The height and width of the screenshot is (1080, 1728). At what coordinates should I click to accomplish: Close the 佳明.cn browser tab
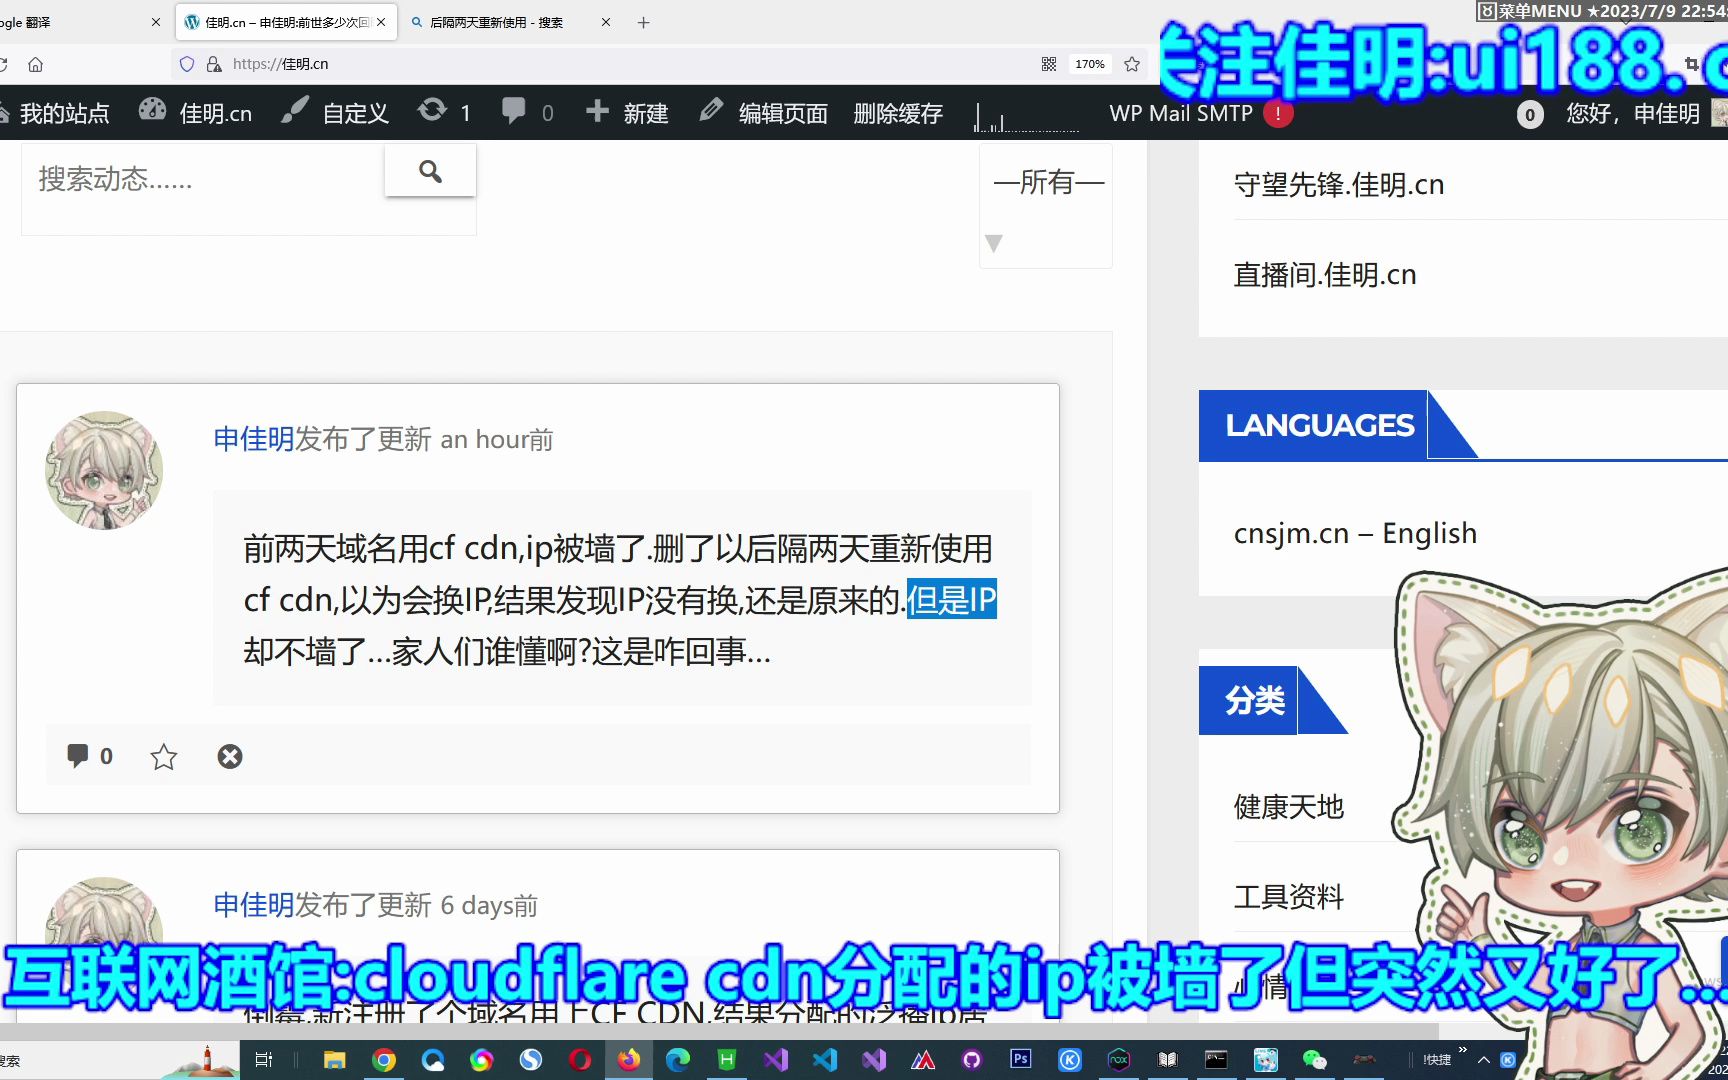click(381, 22)
